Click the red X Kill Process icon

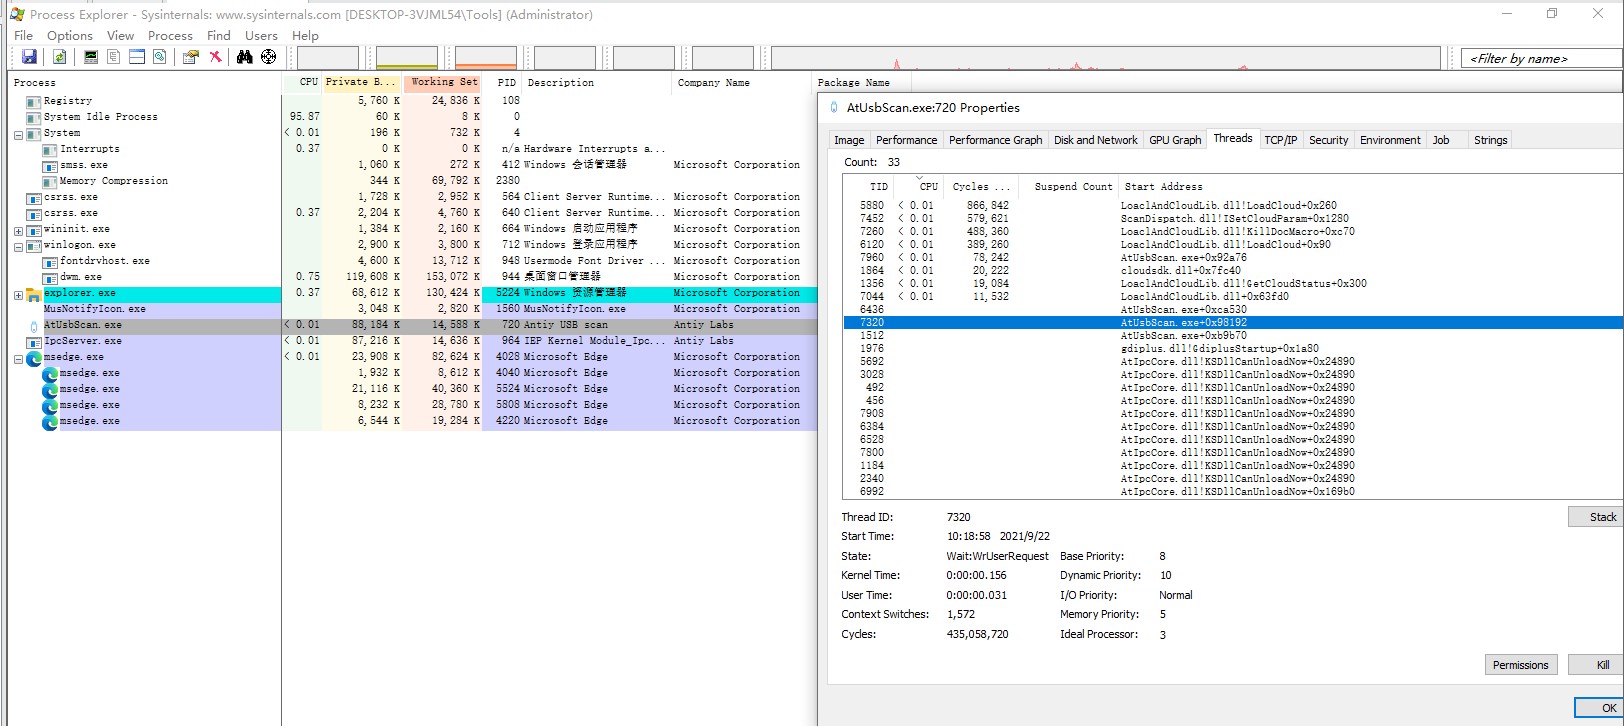click(x=215, y=57)
